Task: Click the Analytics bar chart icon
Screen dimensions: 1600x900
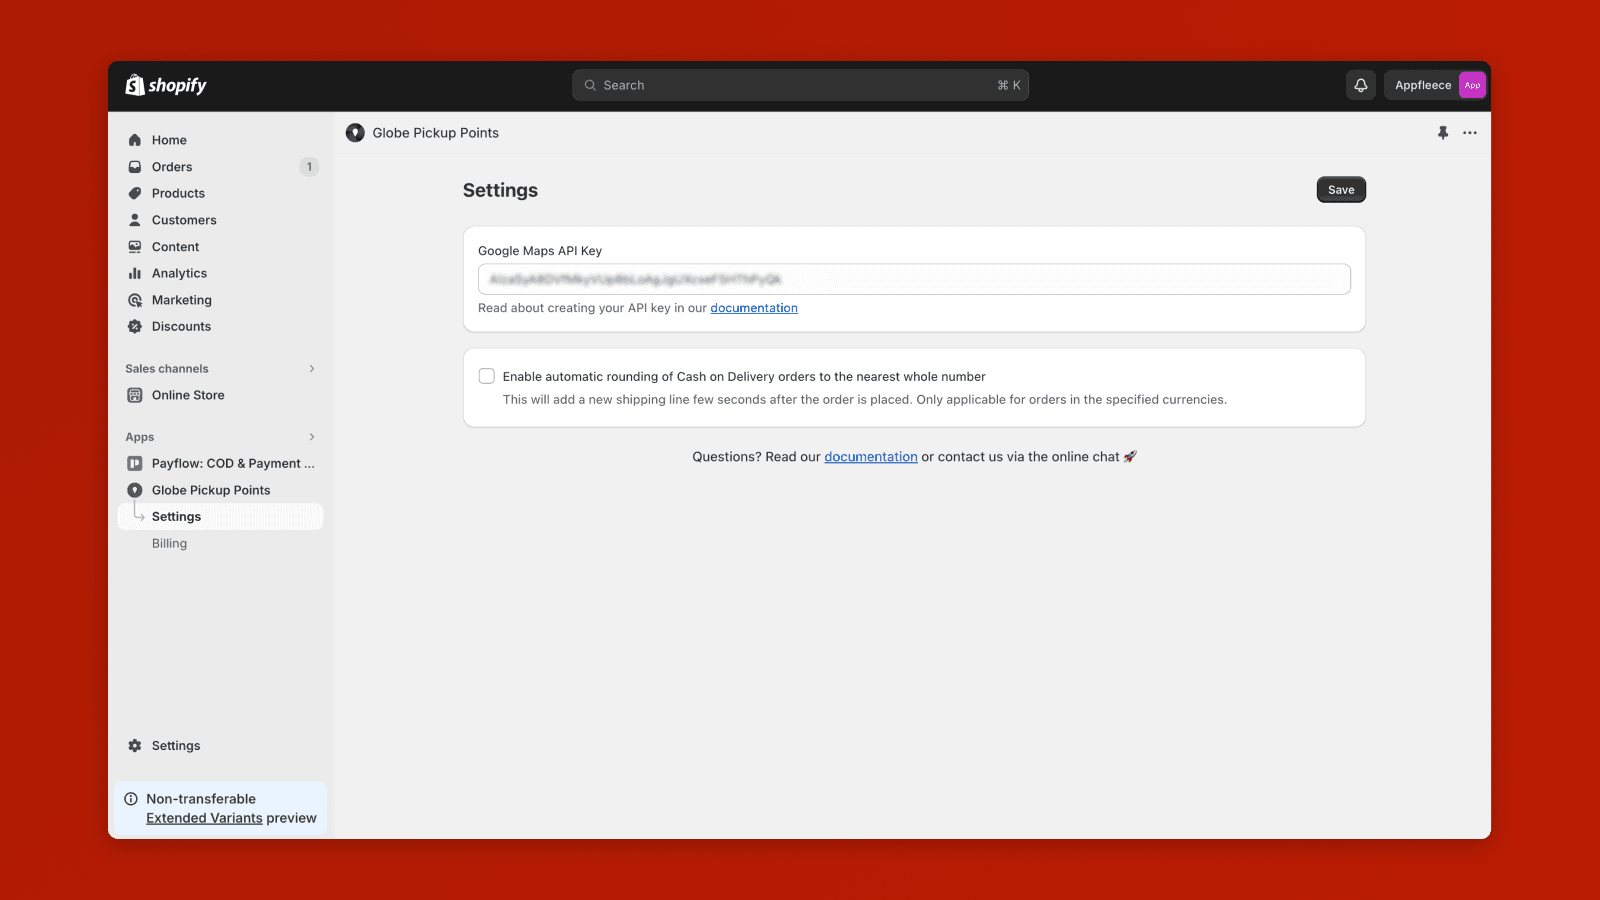Action: (135, 273)
